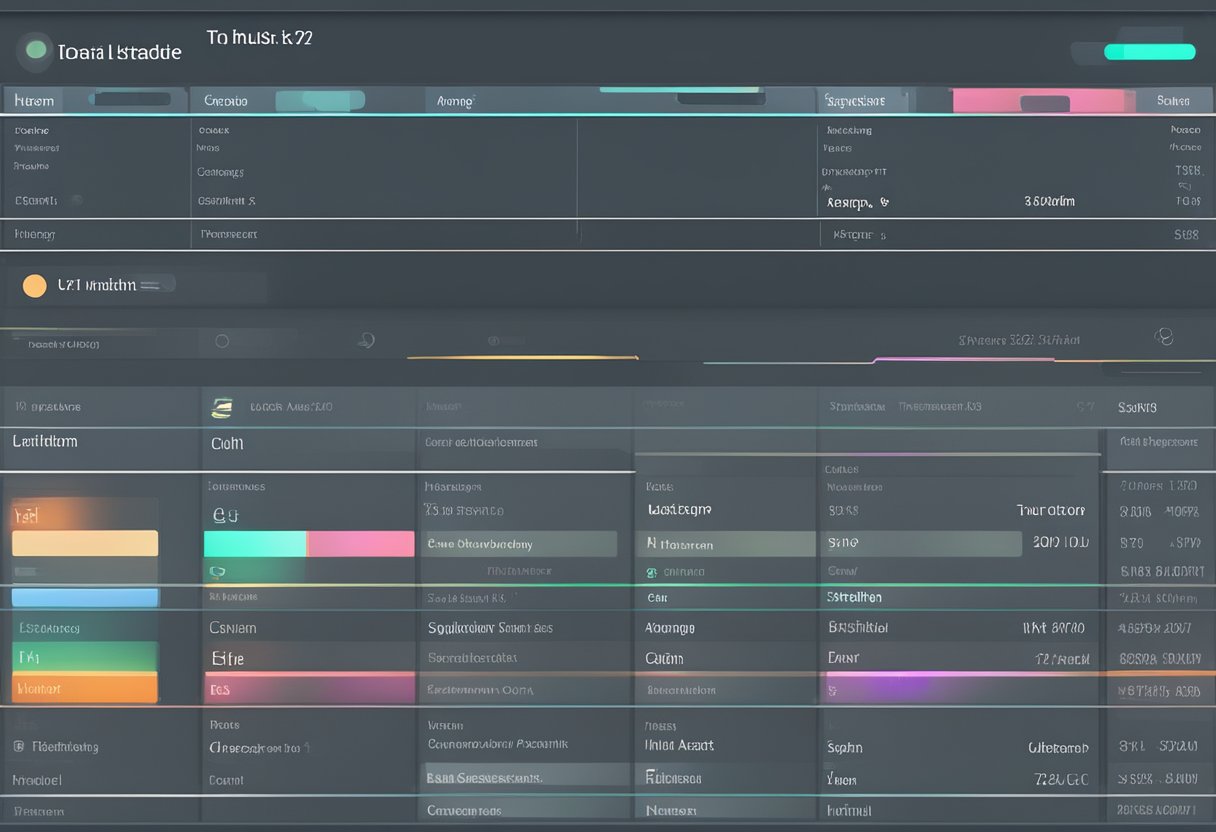Click the blue bar in left panel
1216x832 pixels.
coord(85,597)
